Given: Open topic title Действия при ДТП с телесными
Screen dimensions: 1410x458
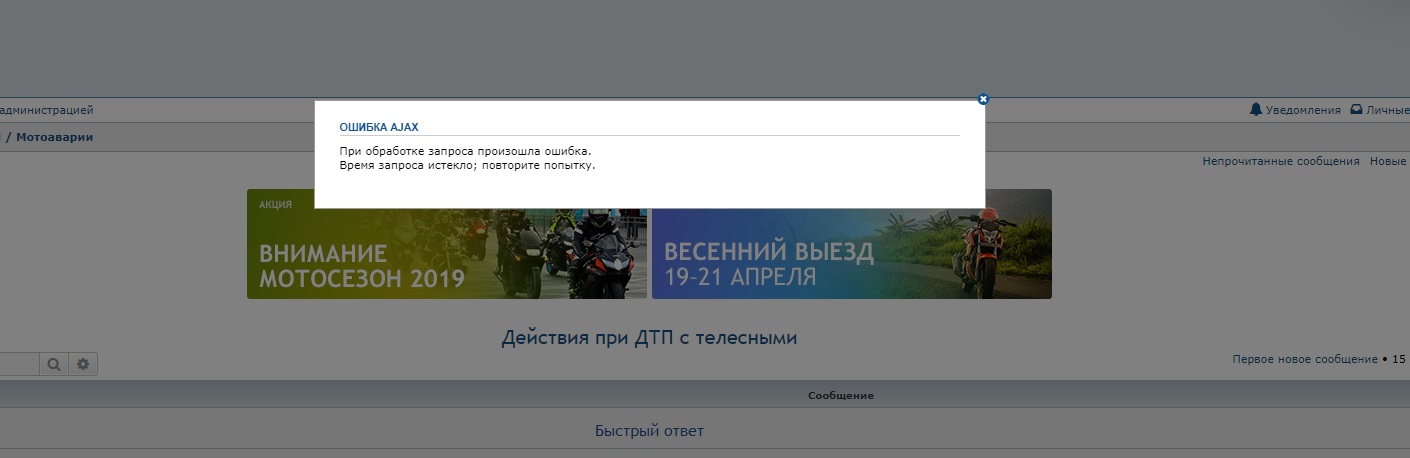Looking at the screenshot, I should pos(649,338).
